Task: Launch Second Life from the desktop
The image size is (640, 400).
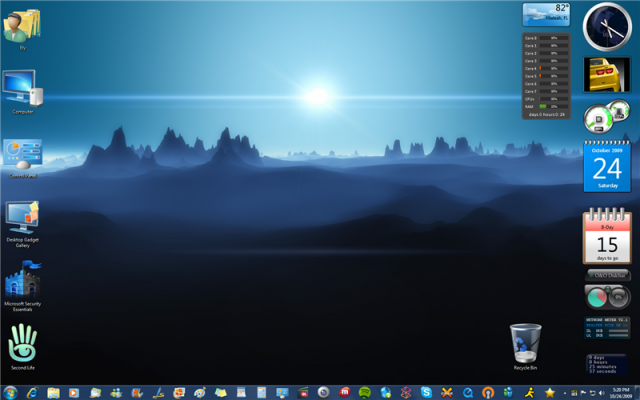Action: [x=22, y=347]
